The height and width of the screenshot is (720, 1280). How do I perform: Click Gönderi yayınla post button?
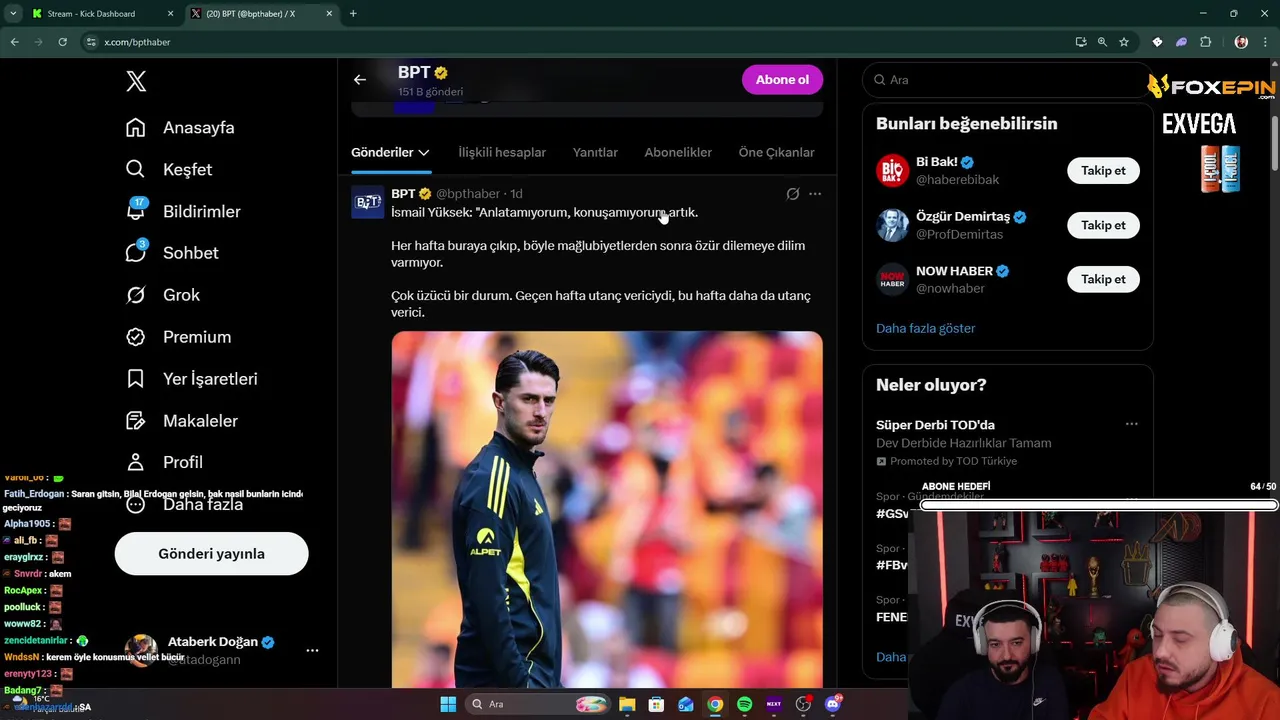tap(211, 553)
